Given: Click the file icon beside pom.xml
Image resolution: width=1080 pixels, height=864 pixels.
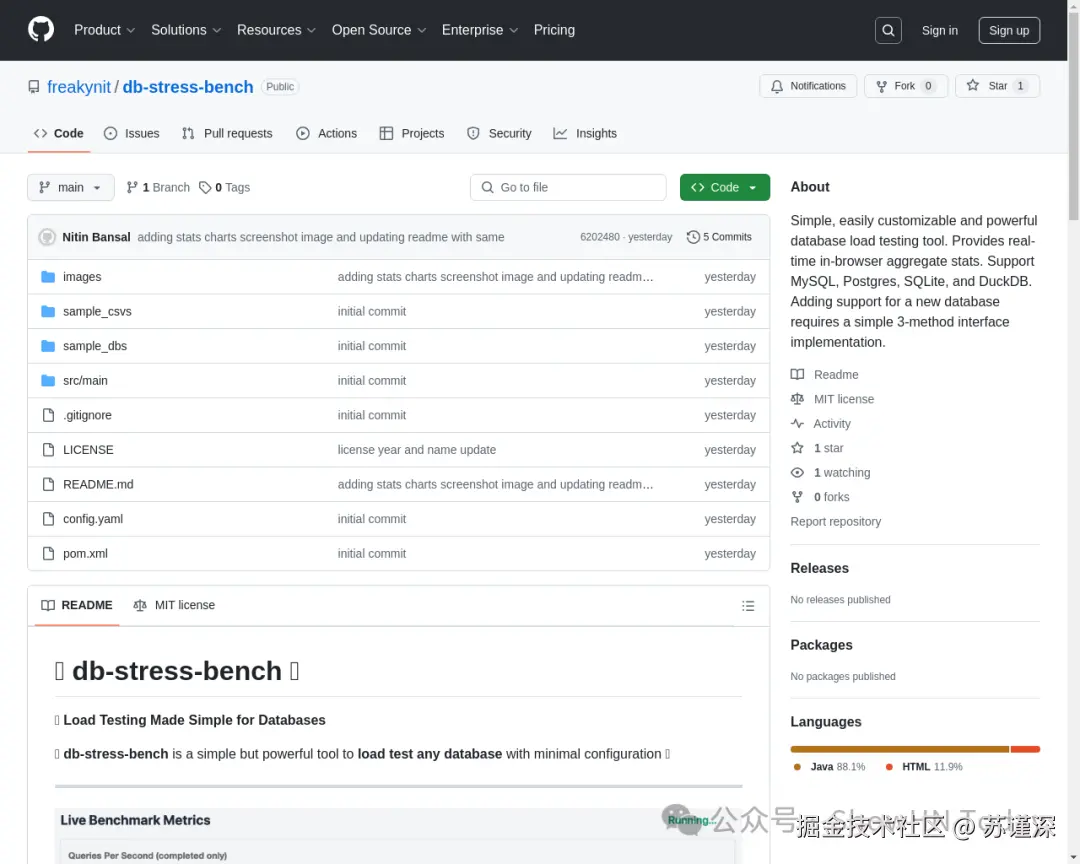Looking at the screenshot, I should [48, 553].
